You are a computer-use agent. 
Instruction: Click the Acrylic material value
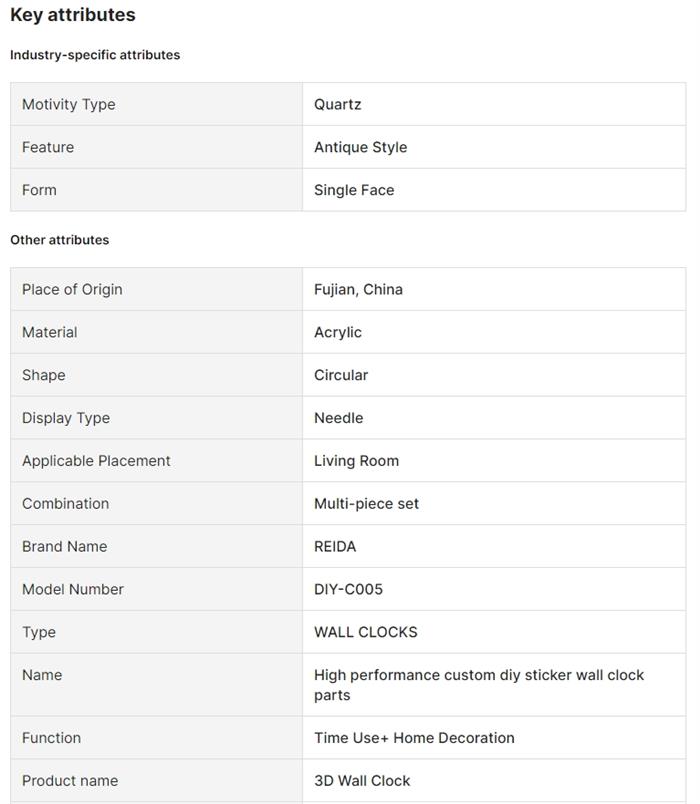click(338, 332)
